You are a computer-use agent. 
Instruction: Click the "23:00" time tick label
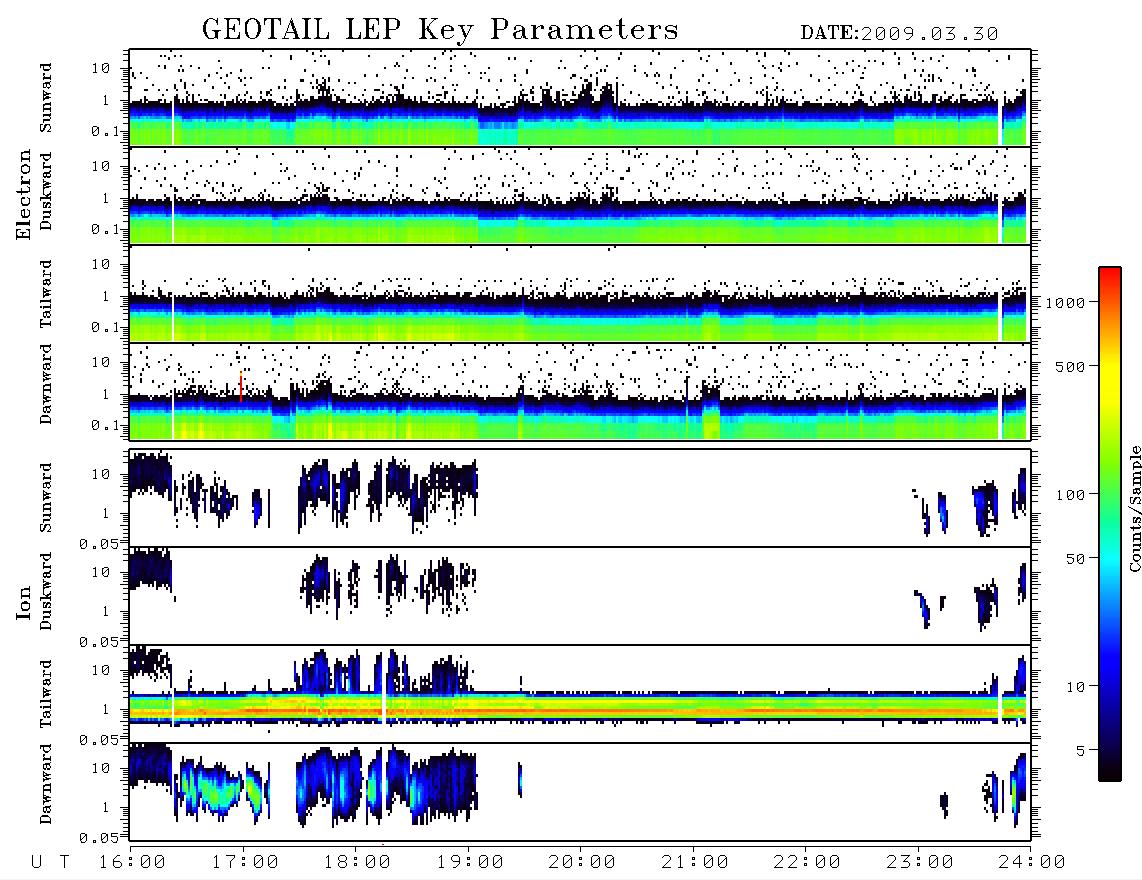[x=920, y=862]
